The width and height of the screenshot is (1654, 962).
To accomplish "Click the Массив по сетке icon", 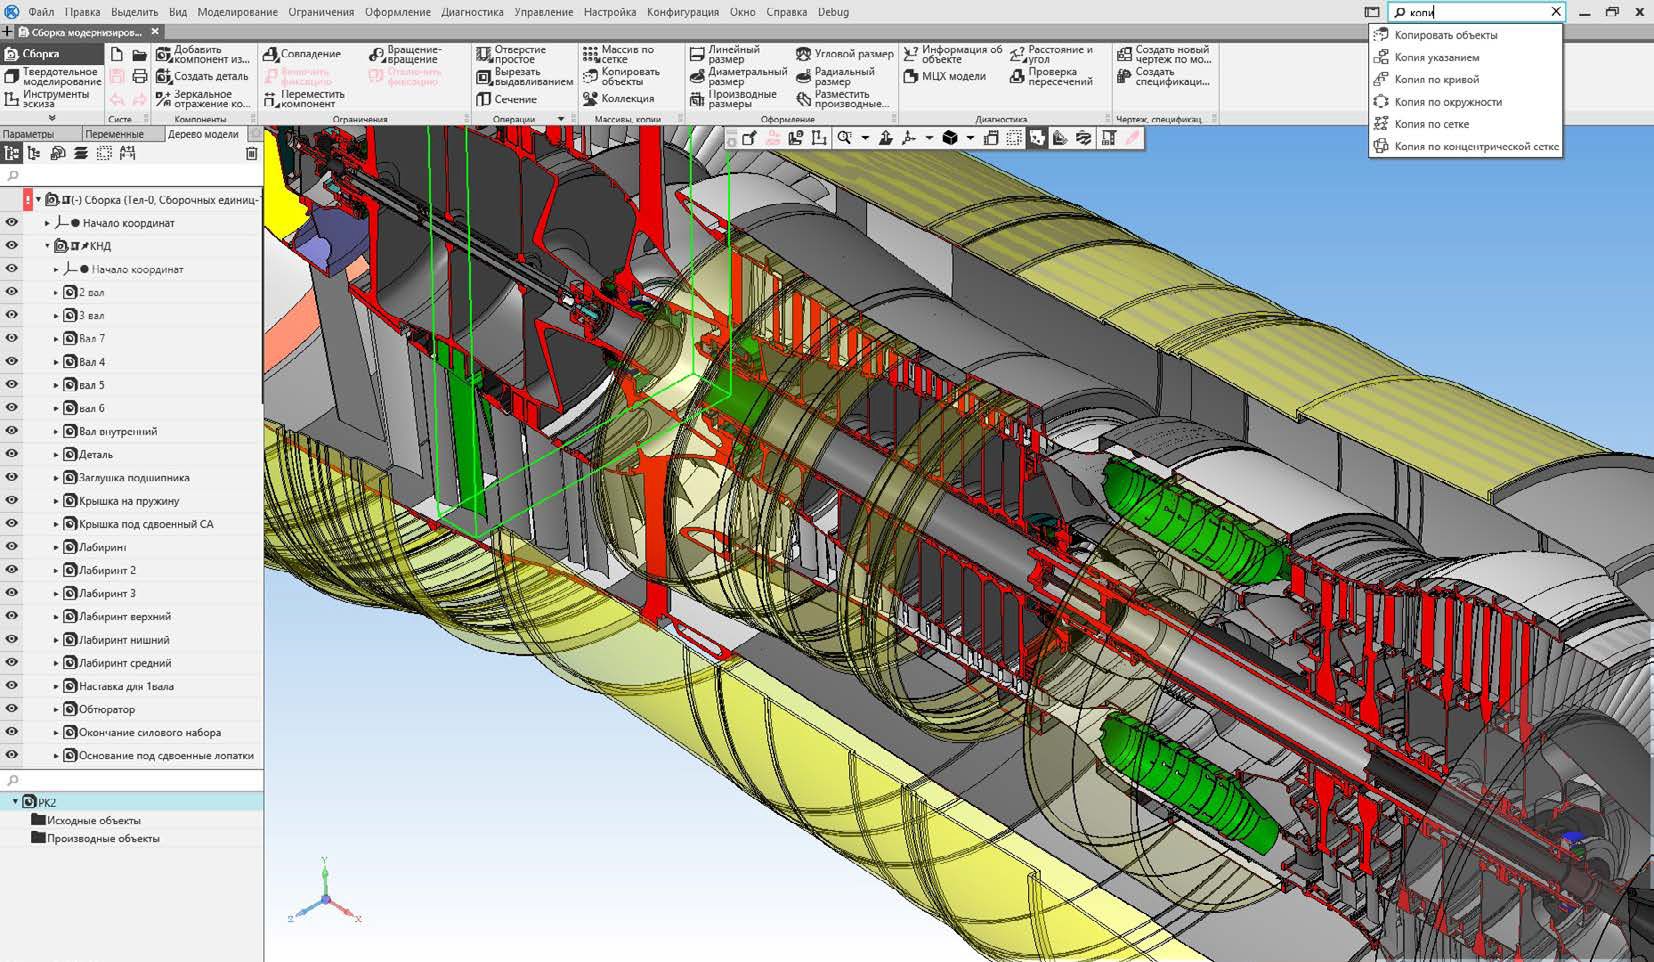I will (x=590, y=54).
